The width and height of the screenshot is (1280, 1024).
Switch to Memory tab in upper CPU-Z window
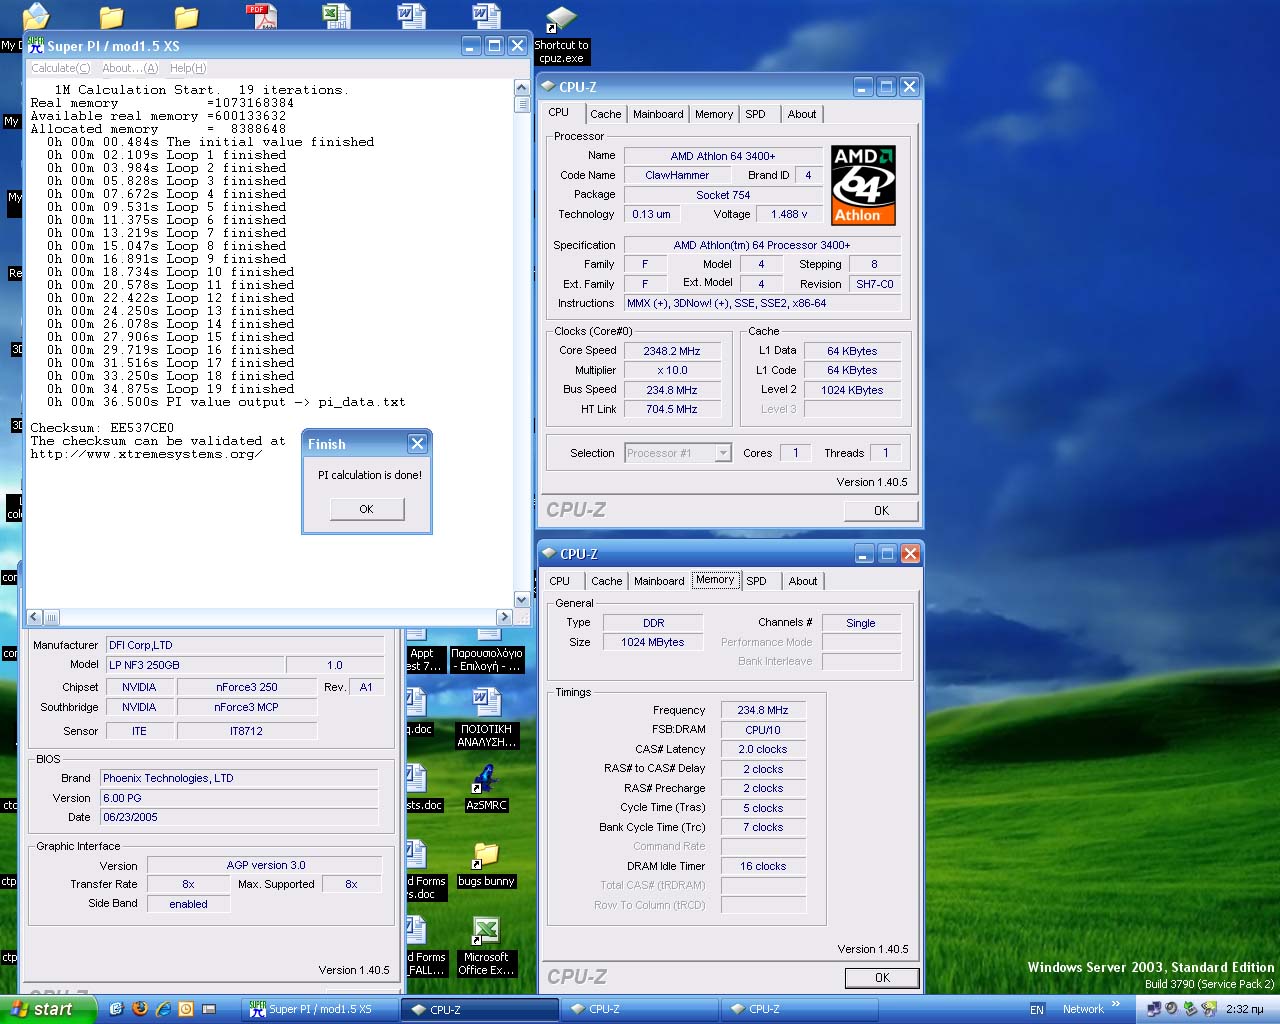(714, 114)
